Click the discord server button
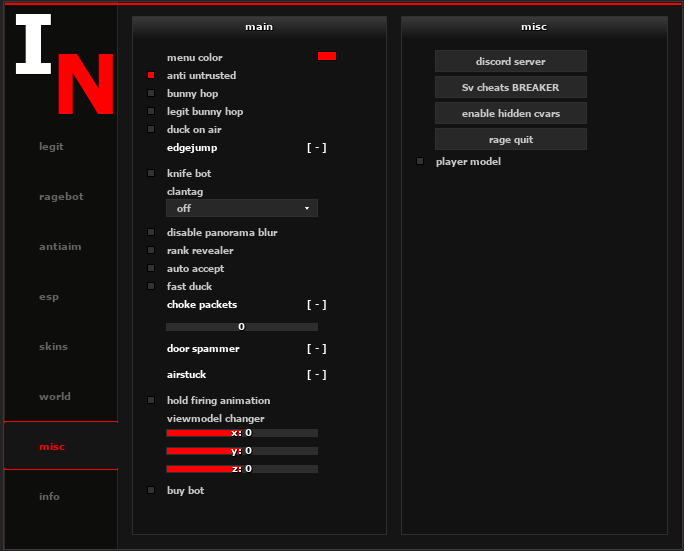The height and width of the screenshot is (551, 684). (x=511, y=61)
